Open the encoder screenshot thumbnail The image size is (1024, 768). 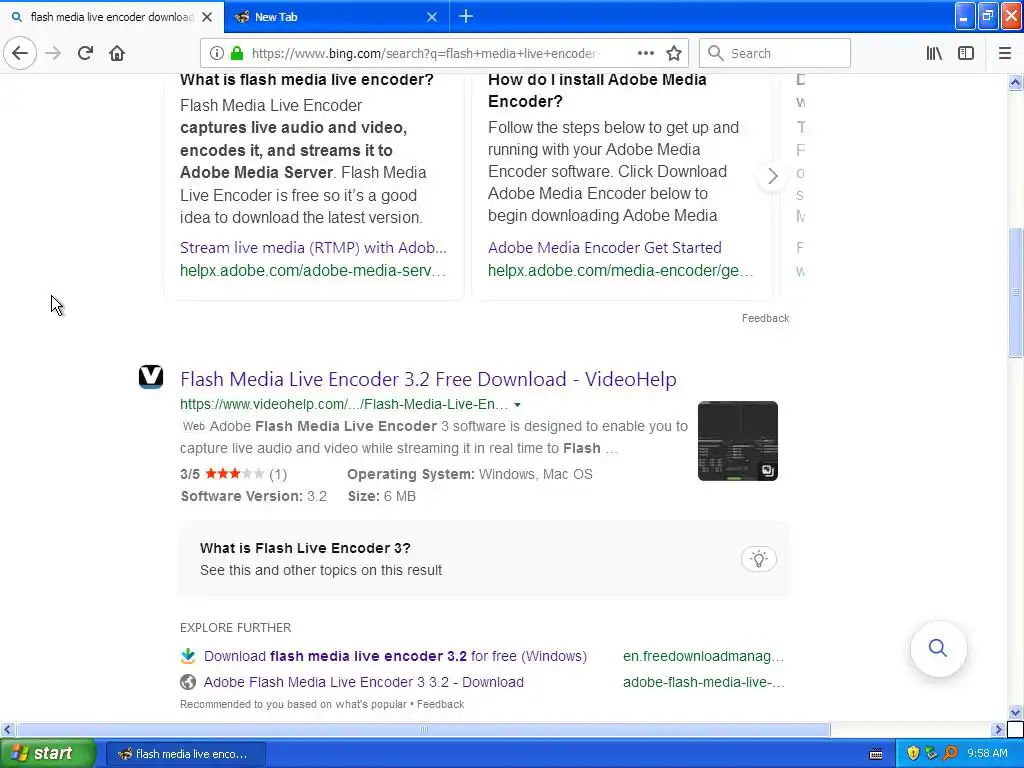[x=737, y=441]
